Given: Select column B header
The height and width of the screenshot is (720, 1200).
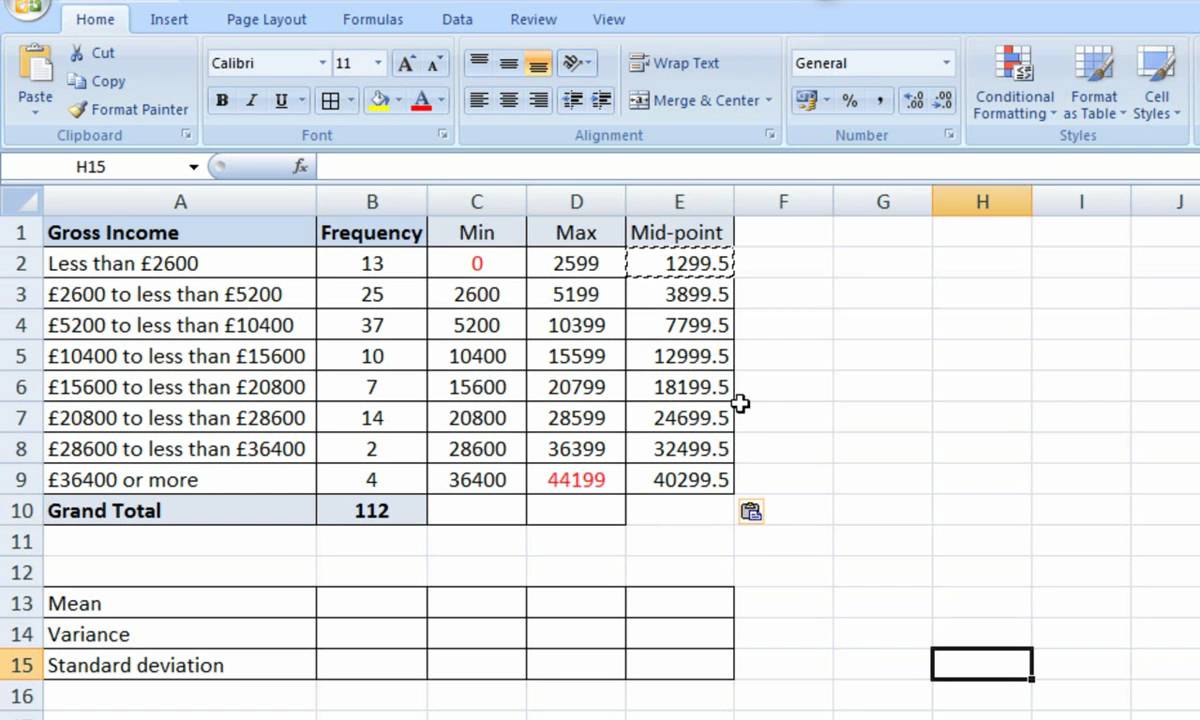Looking at the screenshot, I should (x=372, y=201).
